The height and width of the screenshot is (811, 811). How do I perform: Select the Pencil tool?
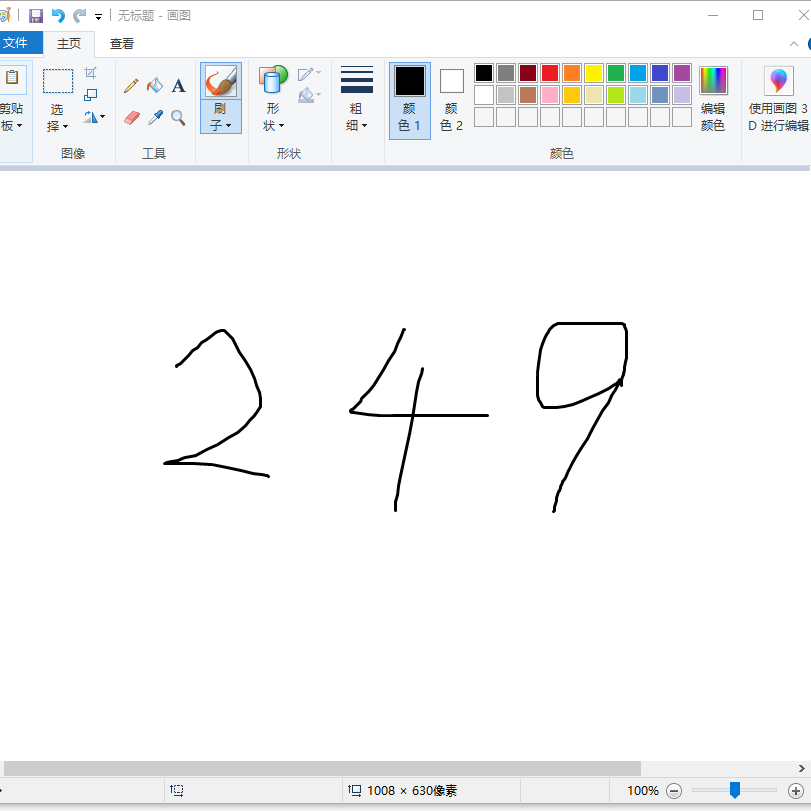click(131, 86)
